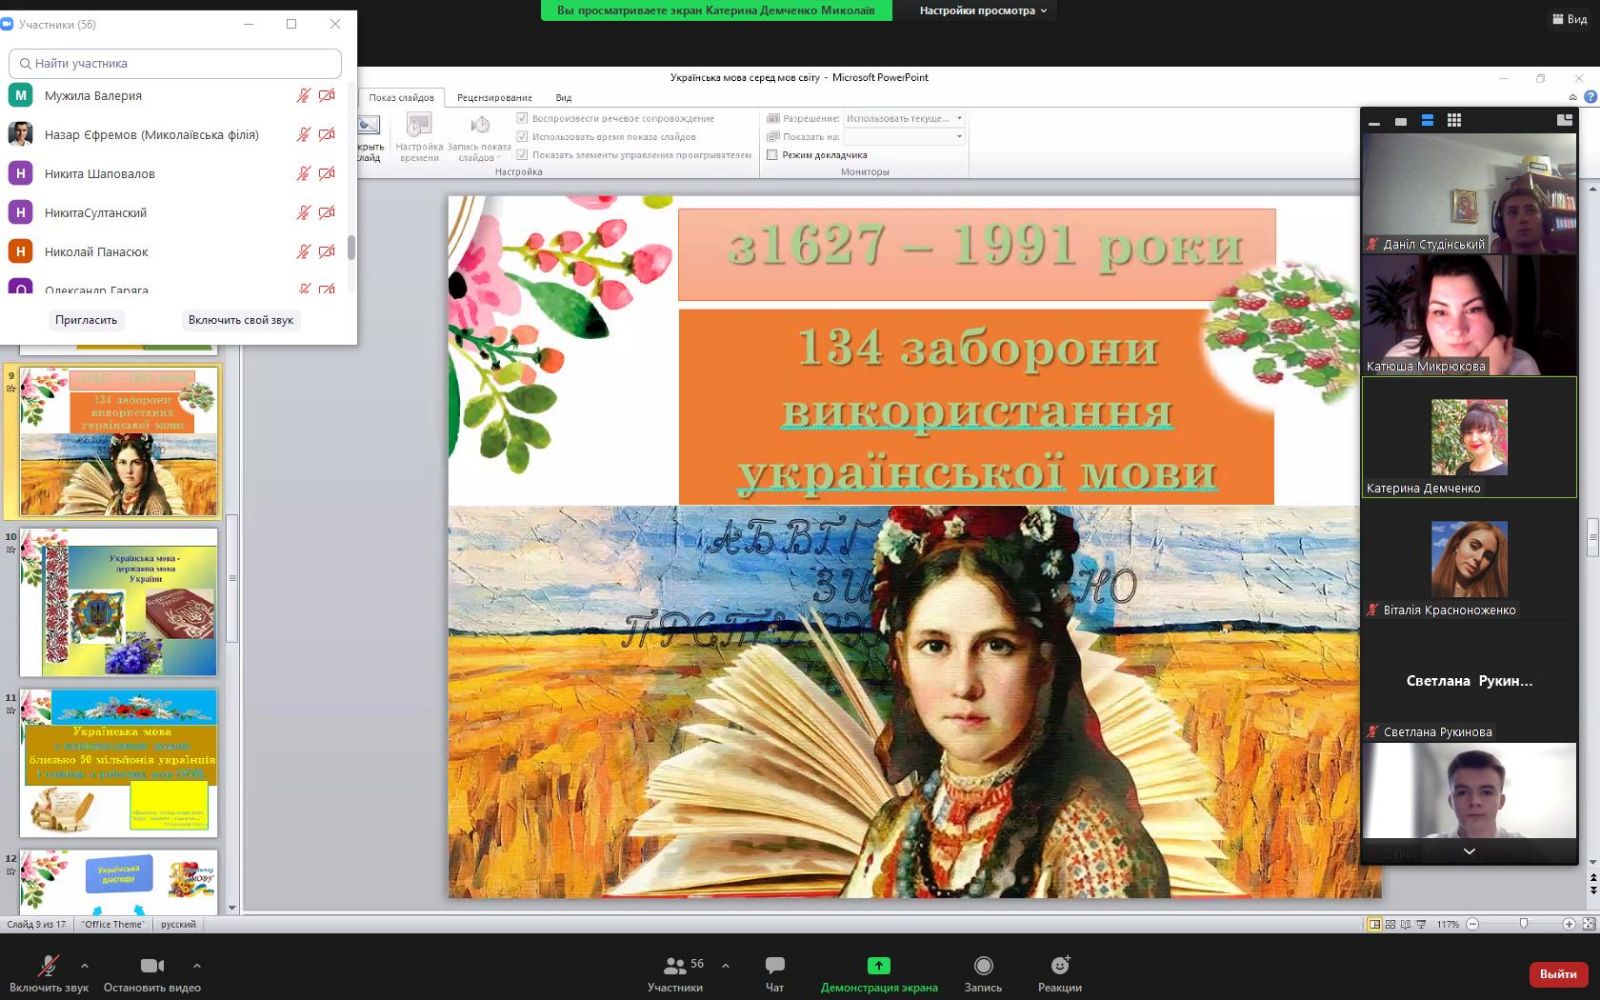The height and width of the screenshot is (1000, 1600).
Task: Open the Показать на monitor combo box
Action: point(904,136)
